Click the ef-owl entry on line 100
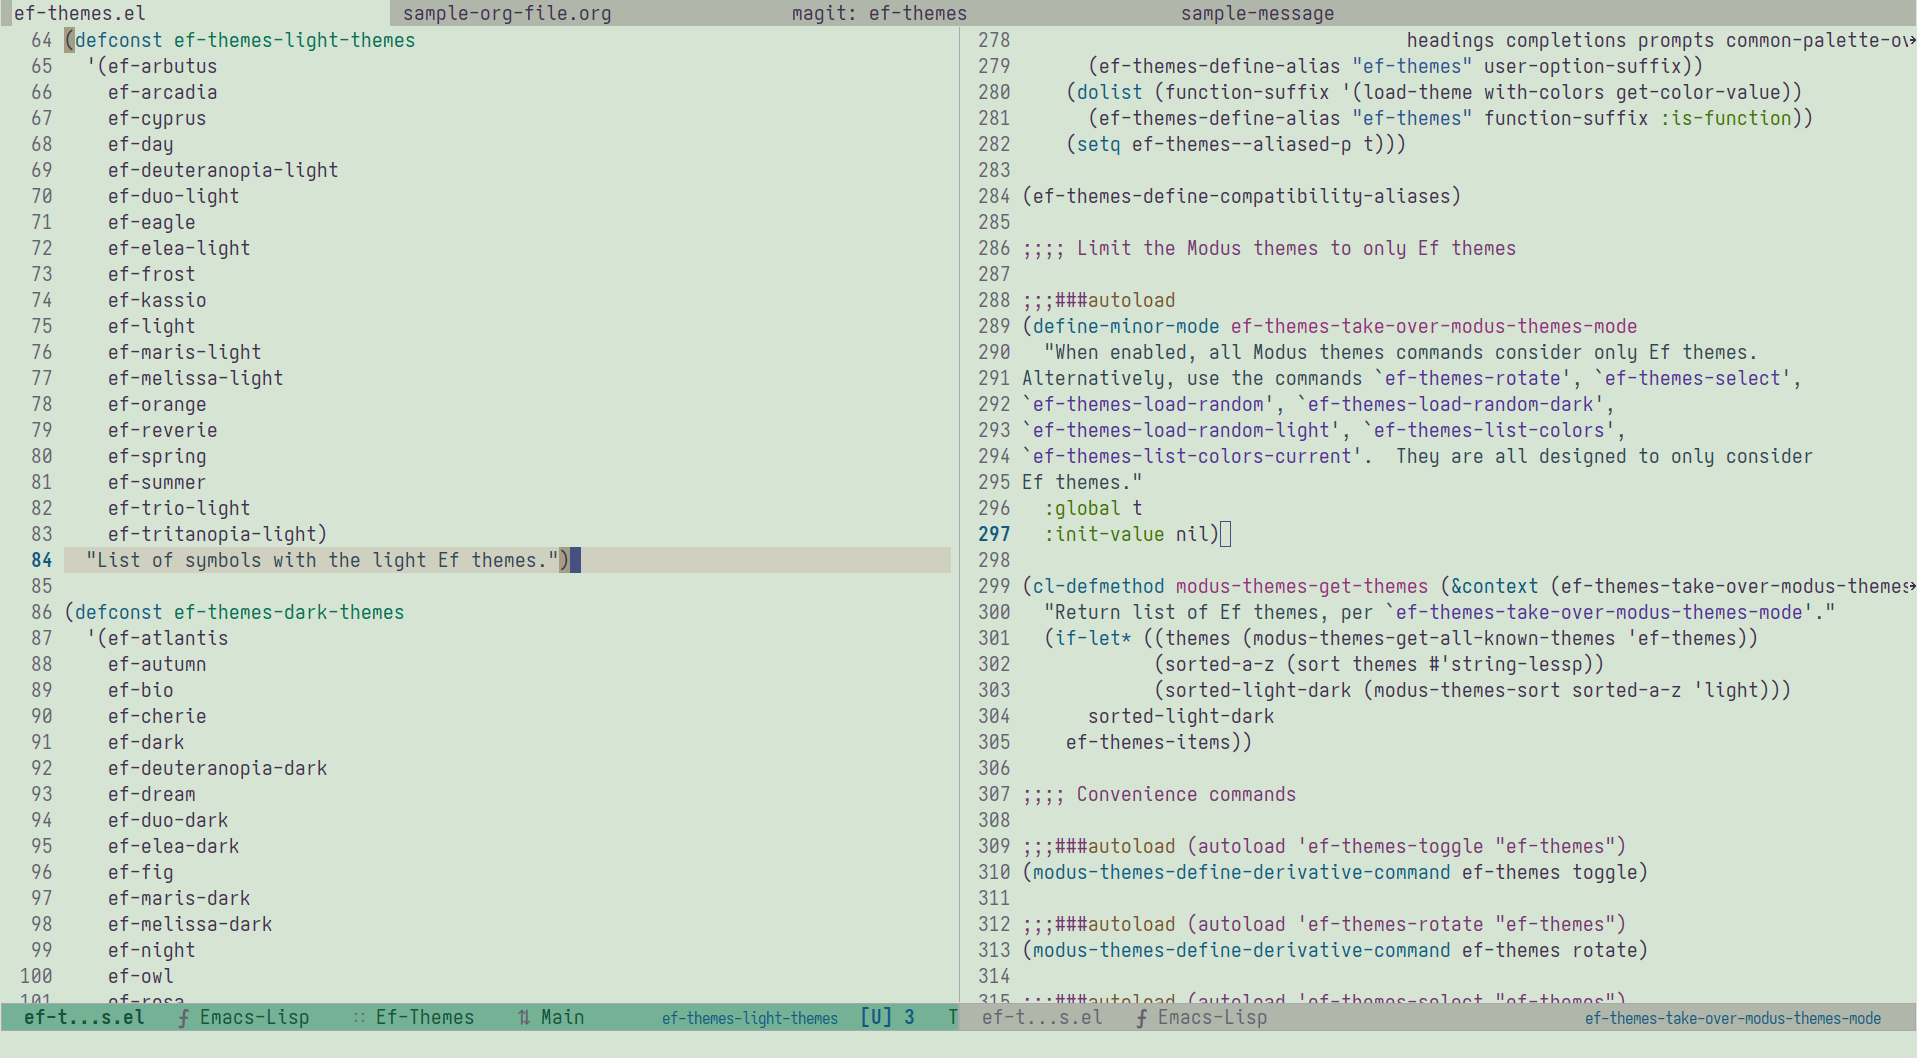Image resolution: width=1917 pixels, height=1058 pixels. coord(141,976)
